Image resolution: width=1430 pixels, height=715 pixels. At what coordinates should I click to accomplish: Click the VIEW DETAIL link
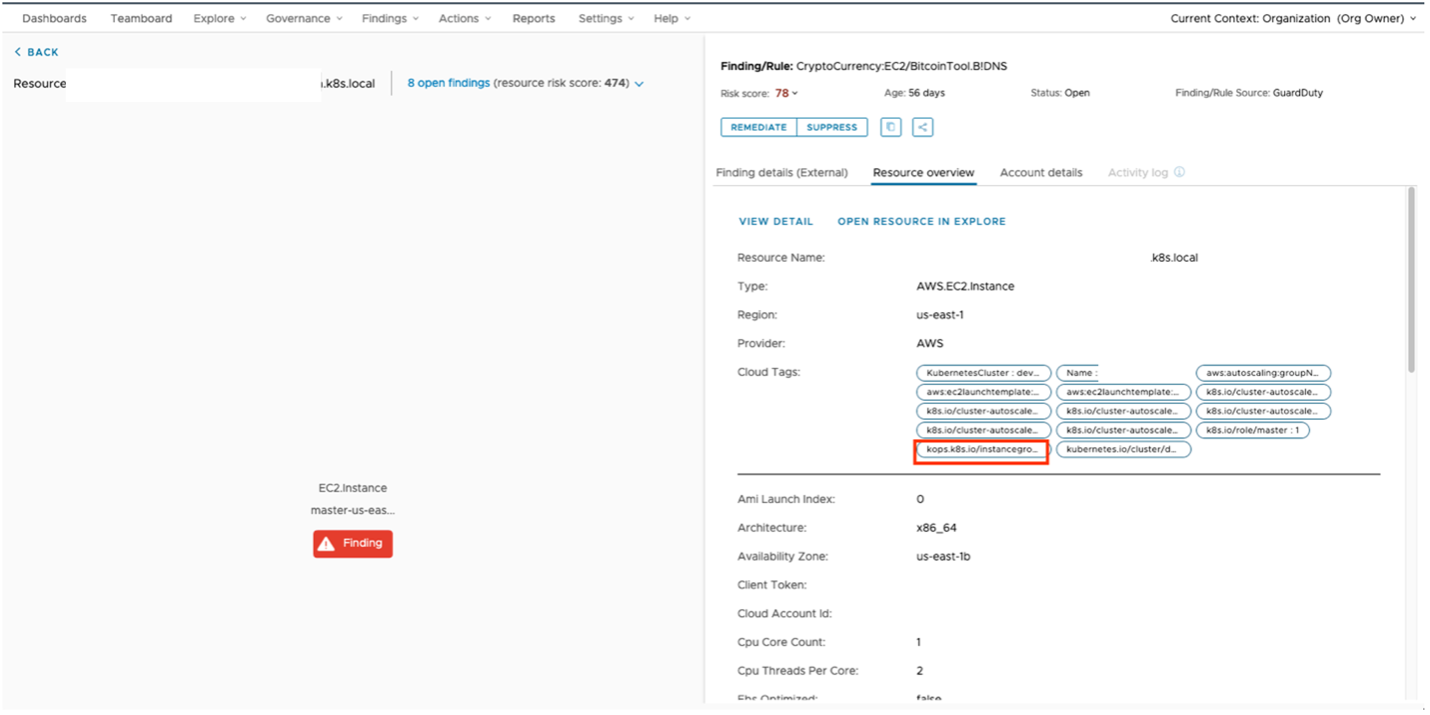[x=775, y=221]
